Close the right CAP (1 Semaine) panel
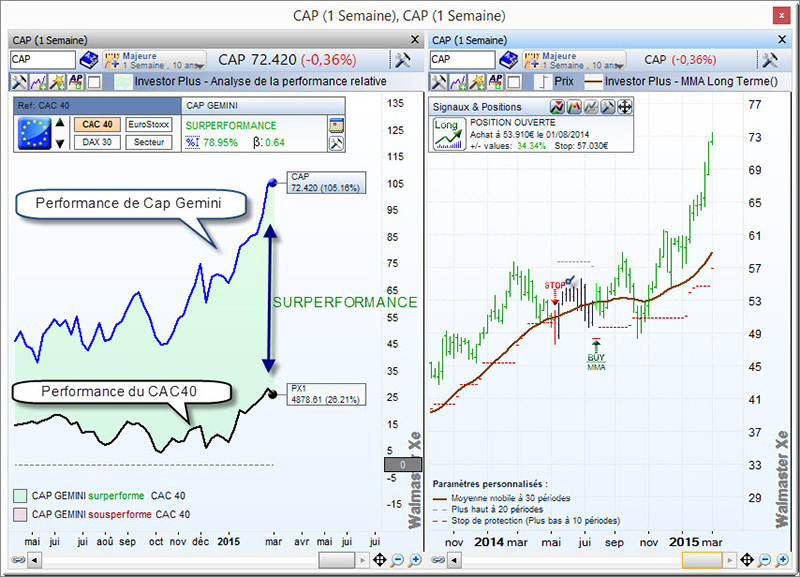This screenshot has width=800, height=577. point(782,40)
